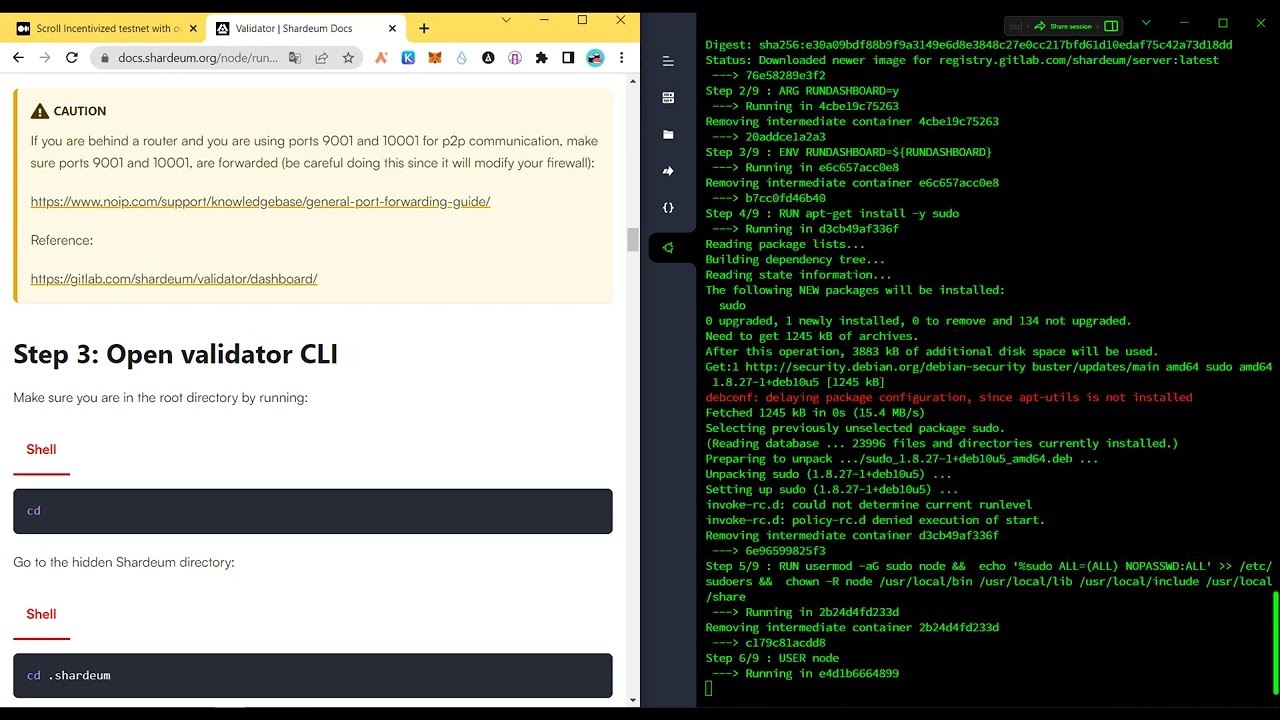
Task: Select the active terminal session icon in sidebar
Action: pos(668,247)
